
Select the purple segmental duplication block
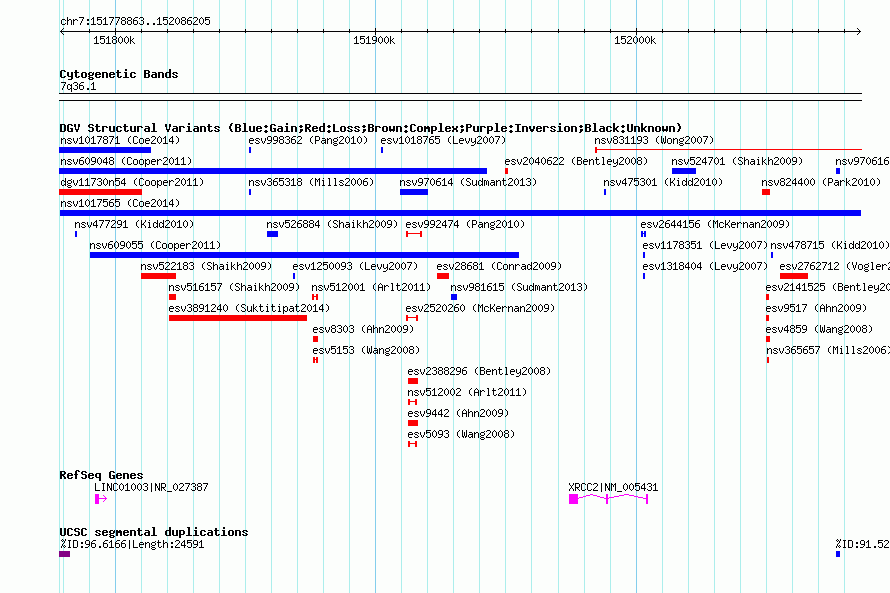65,554
